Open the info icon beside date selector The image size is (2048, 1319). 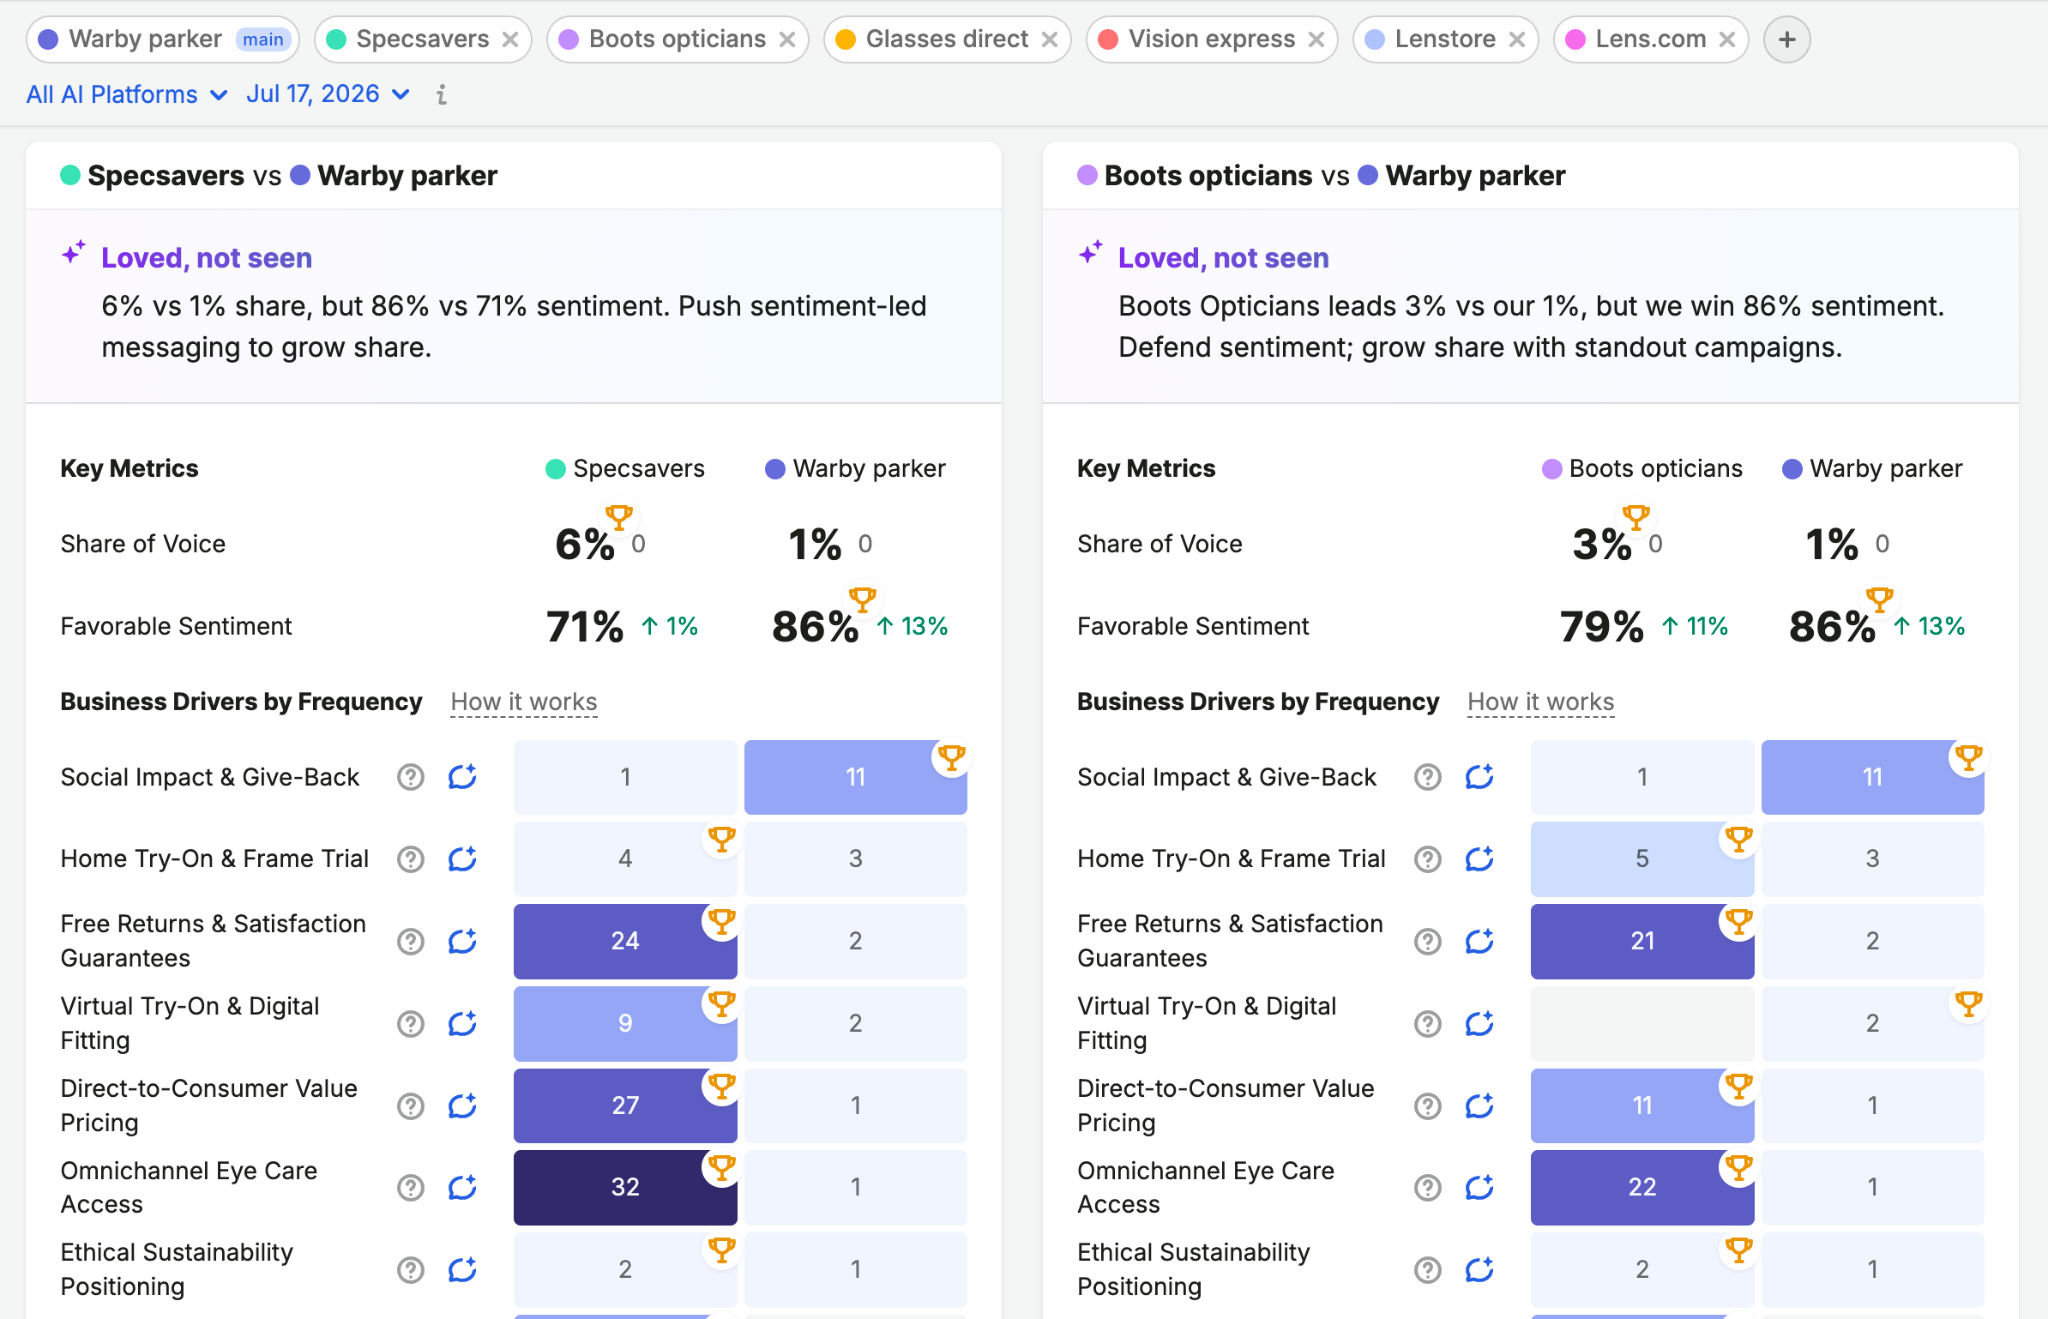[441, 94]
